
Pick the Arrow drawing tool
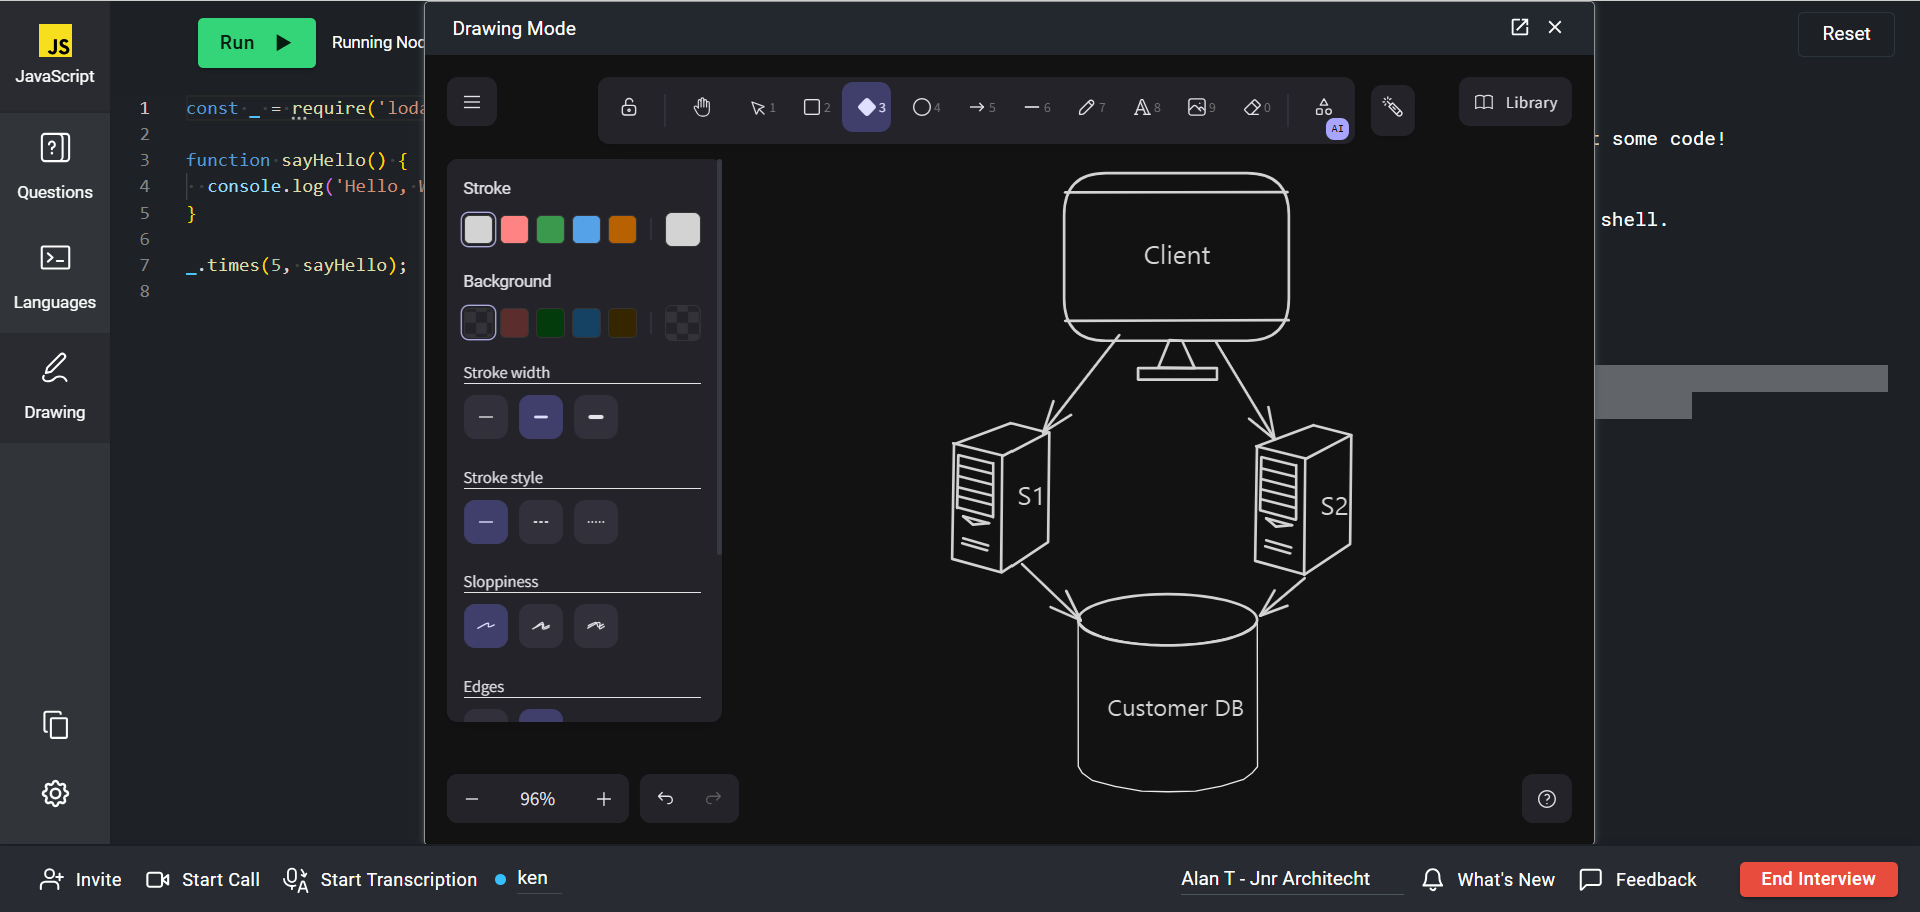pos(978,107)
